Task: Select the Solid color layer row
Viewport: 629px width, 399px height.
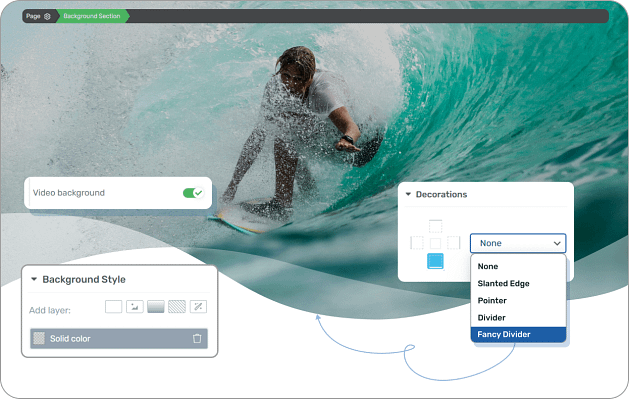Action: tap(119, 338)
